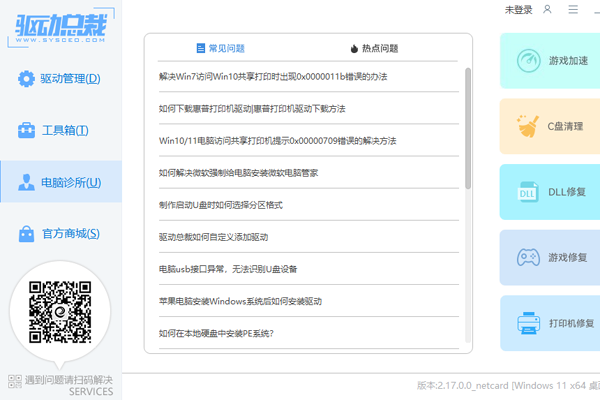Click the C盘清理 broom icon
Image resolution: width=600 pixels, height=400 pixels.
[528, 127]
